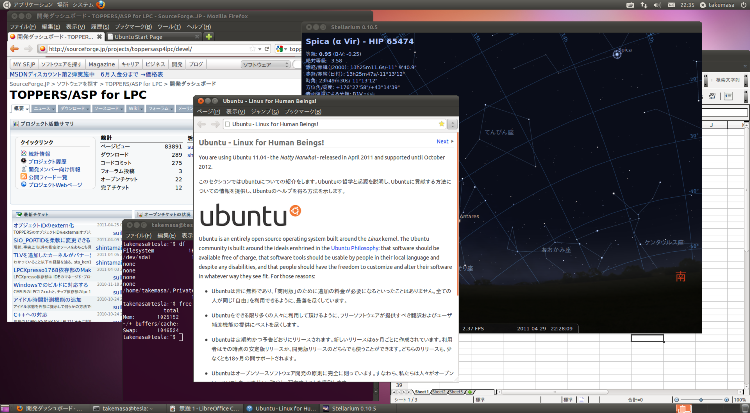This screenshot has width=750, height=413.
Task: Close the Ubuntu Start Page tab in Firefox
Action: pyautogui.click(x=197, y=36)
